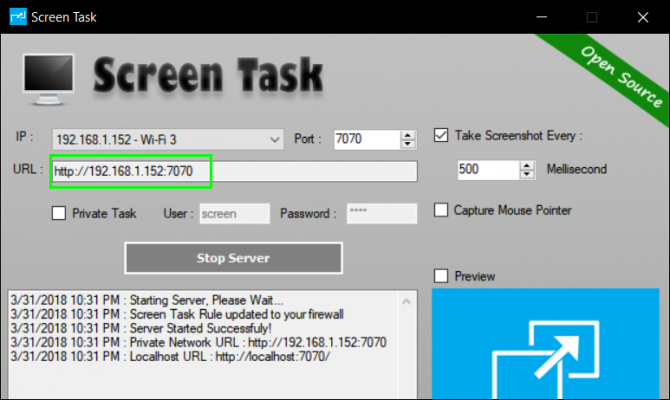Image resolution: width=670 pixels, height=400 pixels.
Task: Decrease the Port value with the down arrow
Action: (408, 144)
